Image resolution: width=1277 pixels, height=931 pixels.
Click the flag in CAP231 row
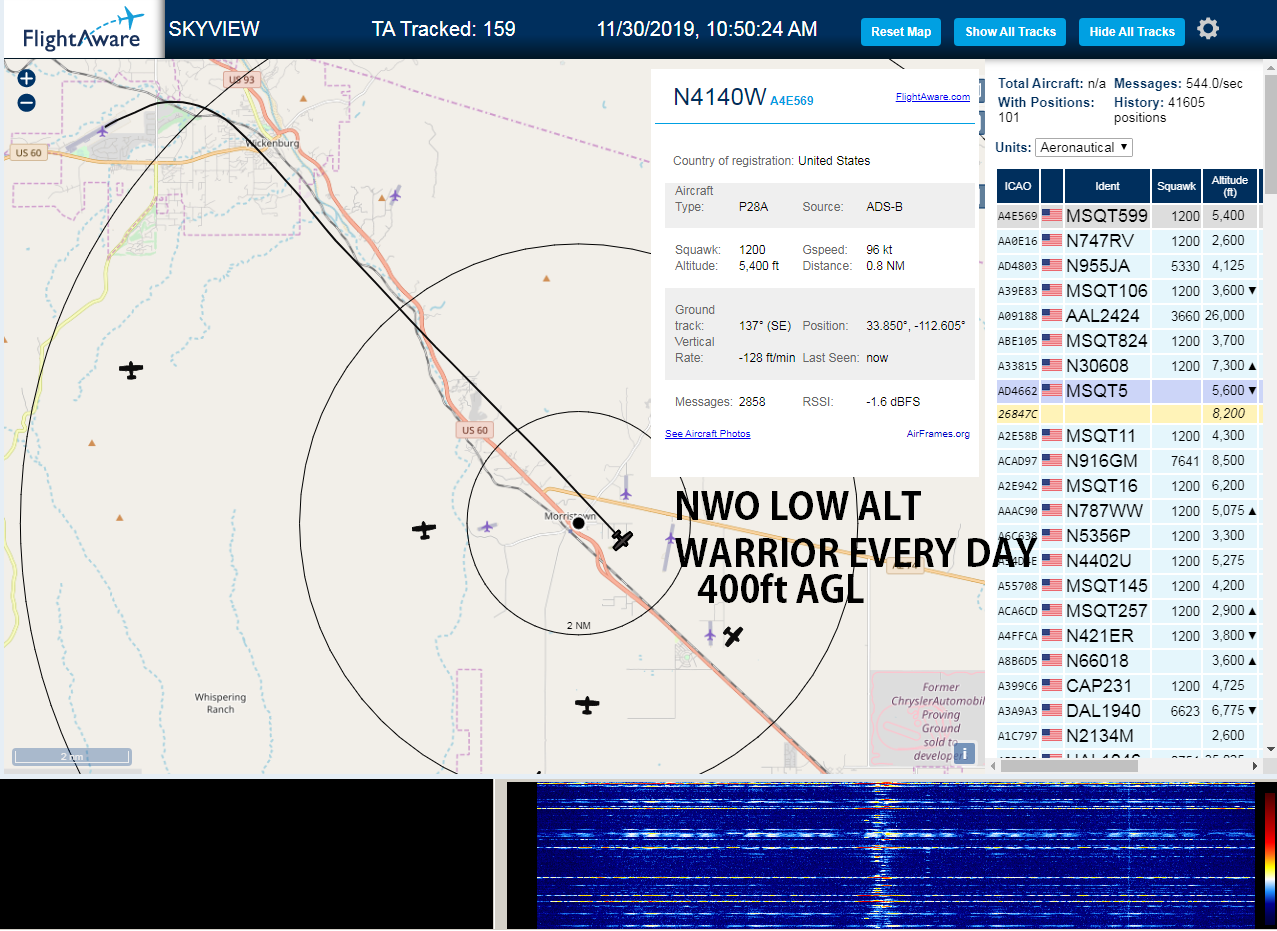1051,686
